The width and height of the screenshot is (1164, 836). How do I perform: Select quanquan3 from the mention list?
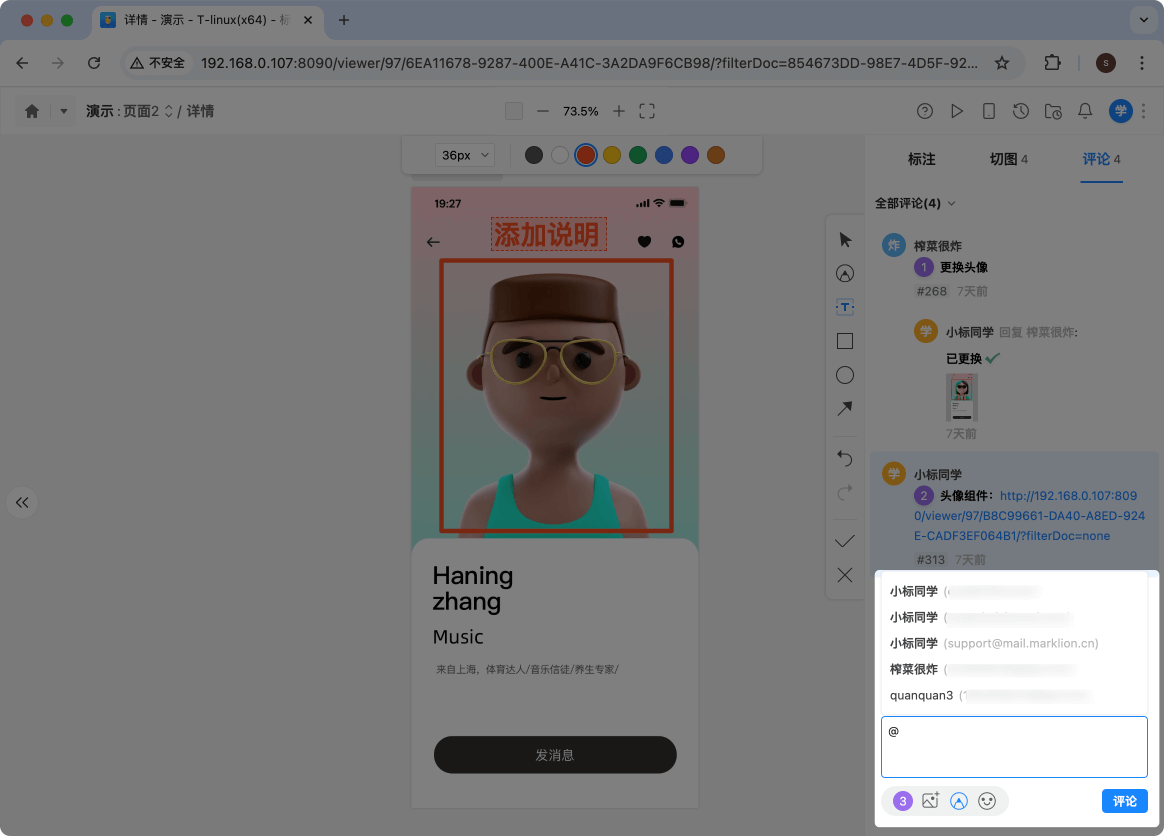pos(920,695)
